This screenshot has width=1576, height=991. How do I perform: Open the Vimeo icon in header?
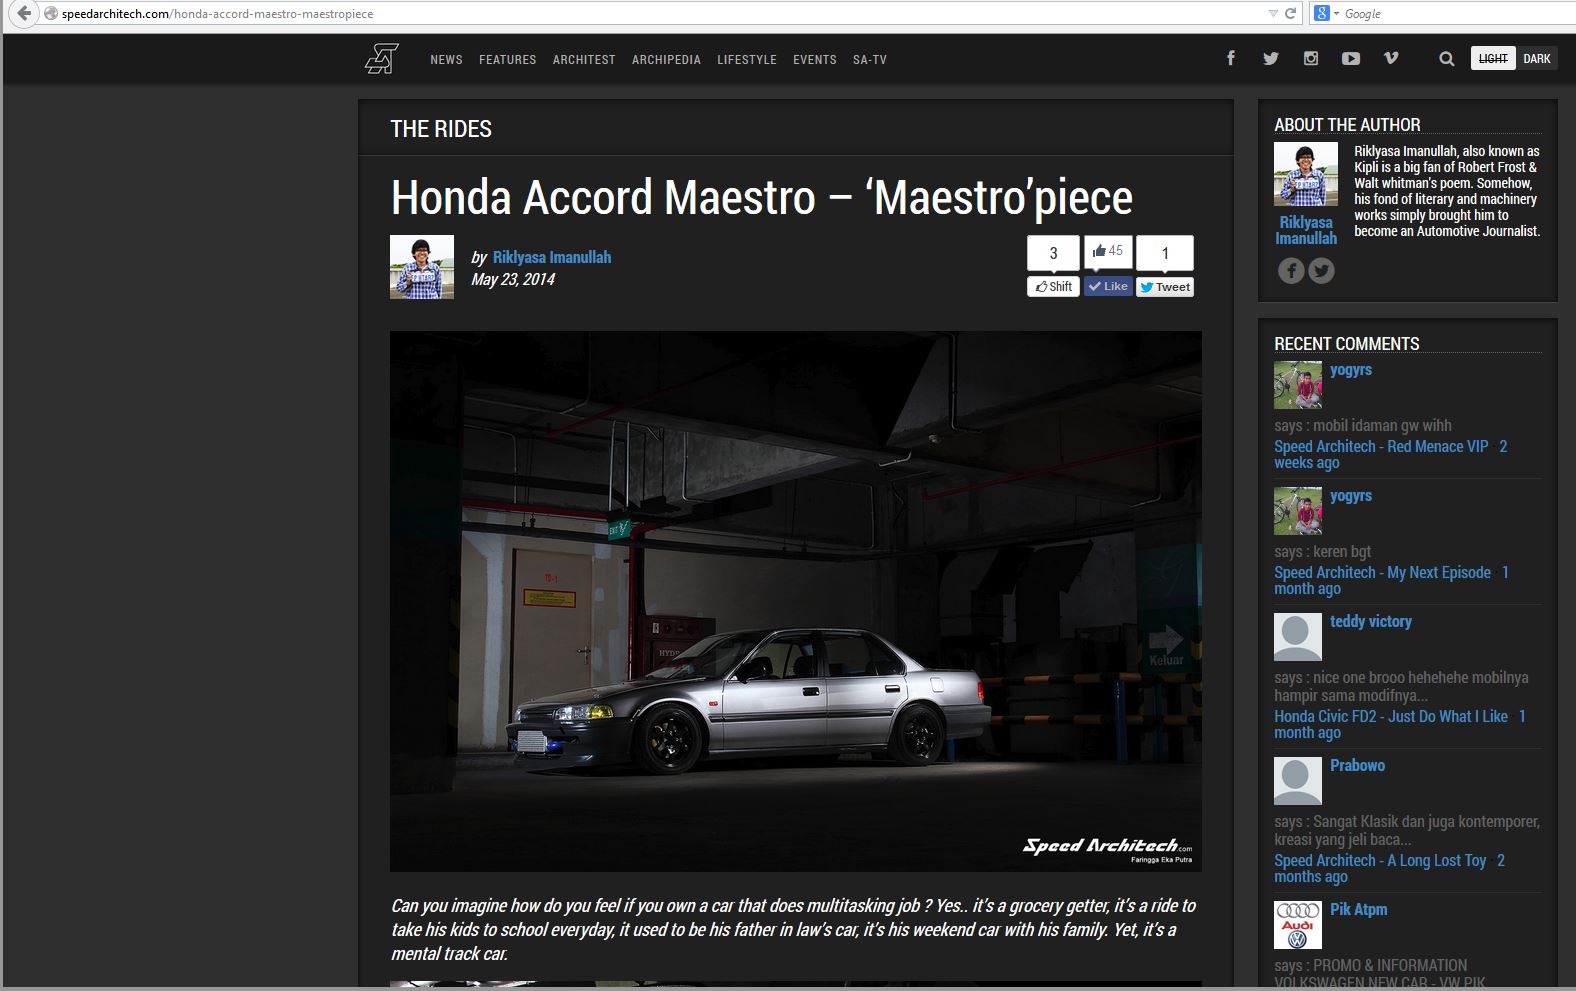pyautogui.click(x=1391, y=59)
